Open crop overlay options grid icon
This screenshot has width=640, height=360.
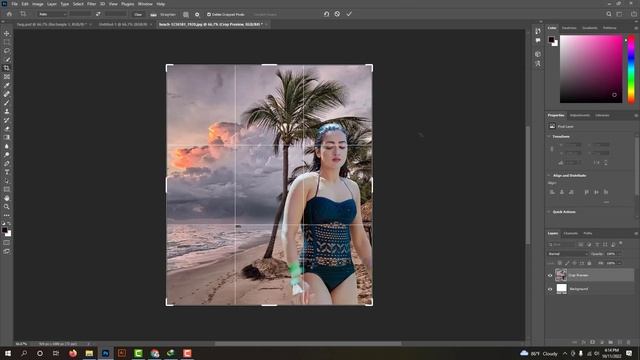click(186, 14)
